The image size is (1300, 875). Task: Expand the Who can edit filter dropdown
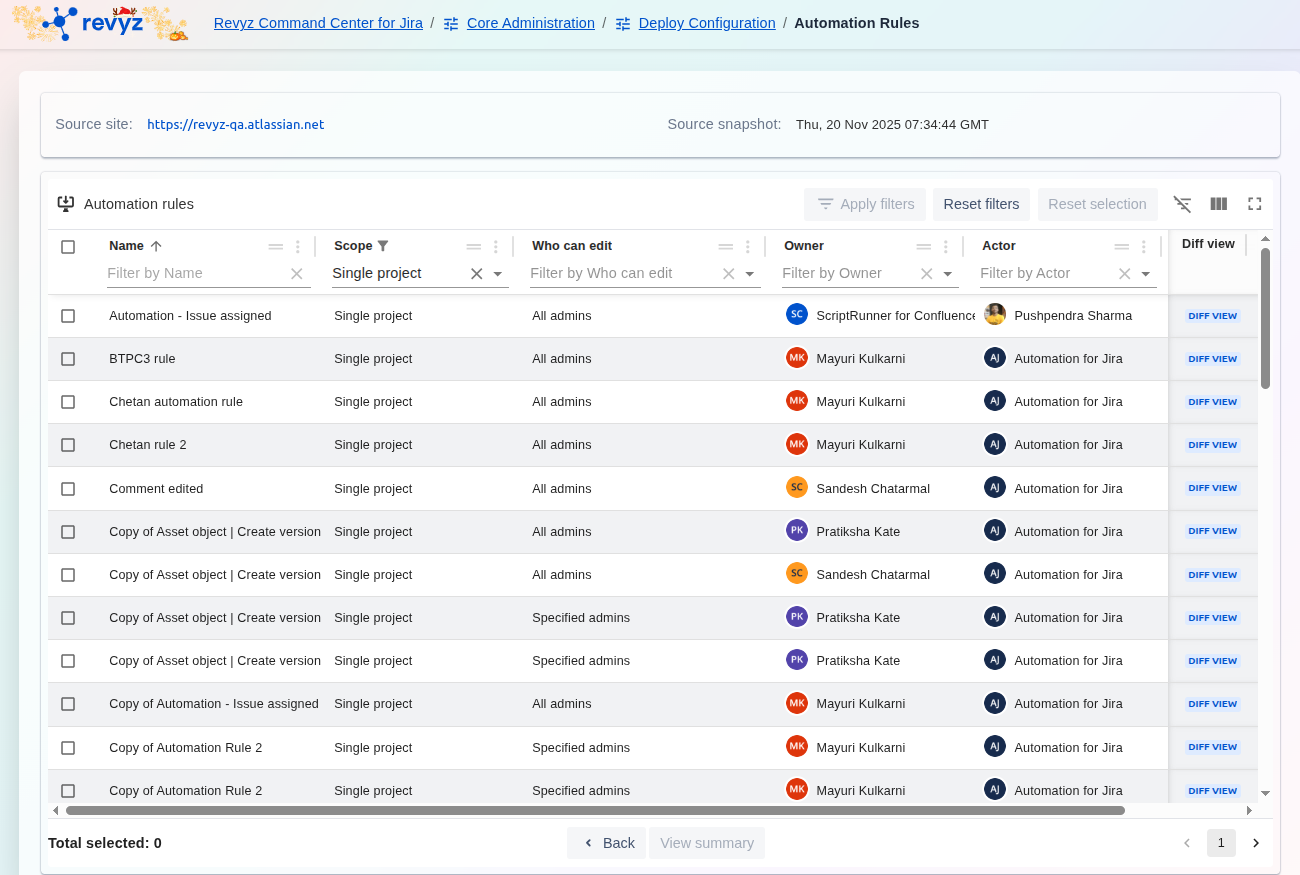750,274
